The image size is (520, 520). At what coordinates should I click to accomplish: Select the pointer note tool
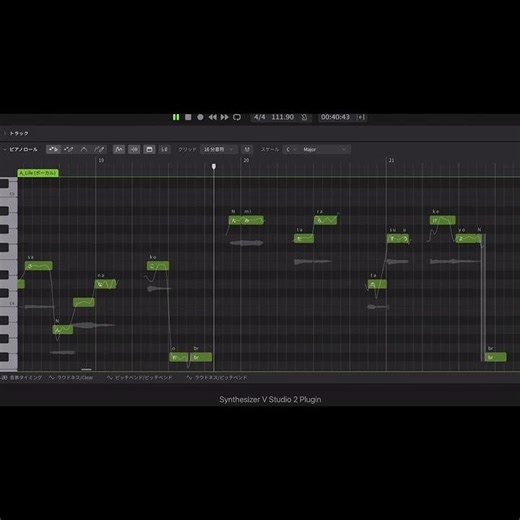pyautogui.click(x=53, y=149)
